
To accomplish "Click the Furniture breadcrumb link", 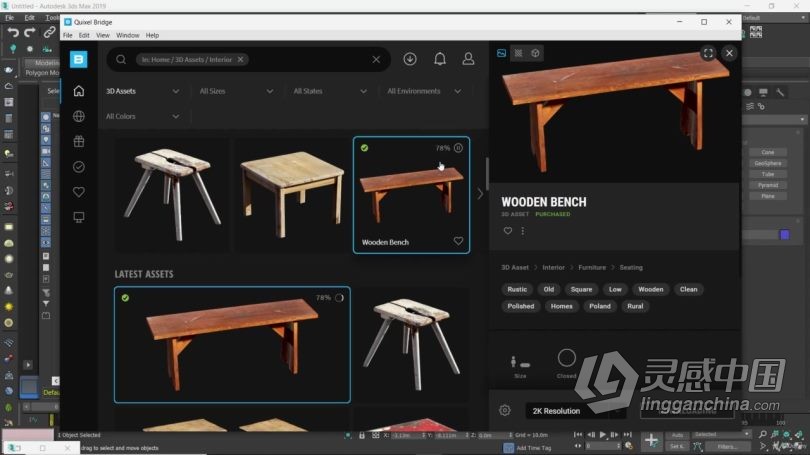I will tap(592, 268).
